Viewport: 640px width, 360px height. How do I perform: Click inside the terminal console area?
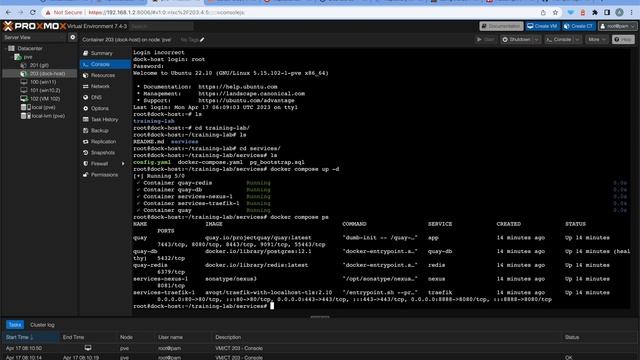click(x=381, y=180)
